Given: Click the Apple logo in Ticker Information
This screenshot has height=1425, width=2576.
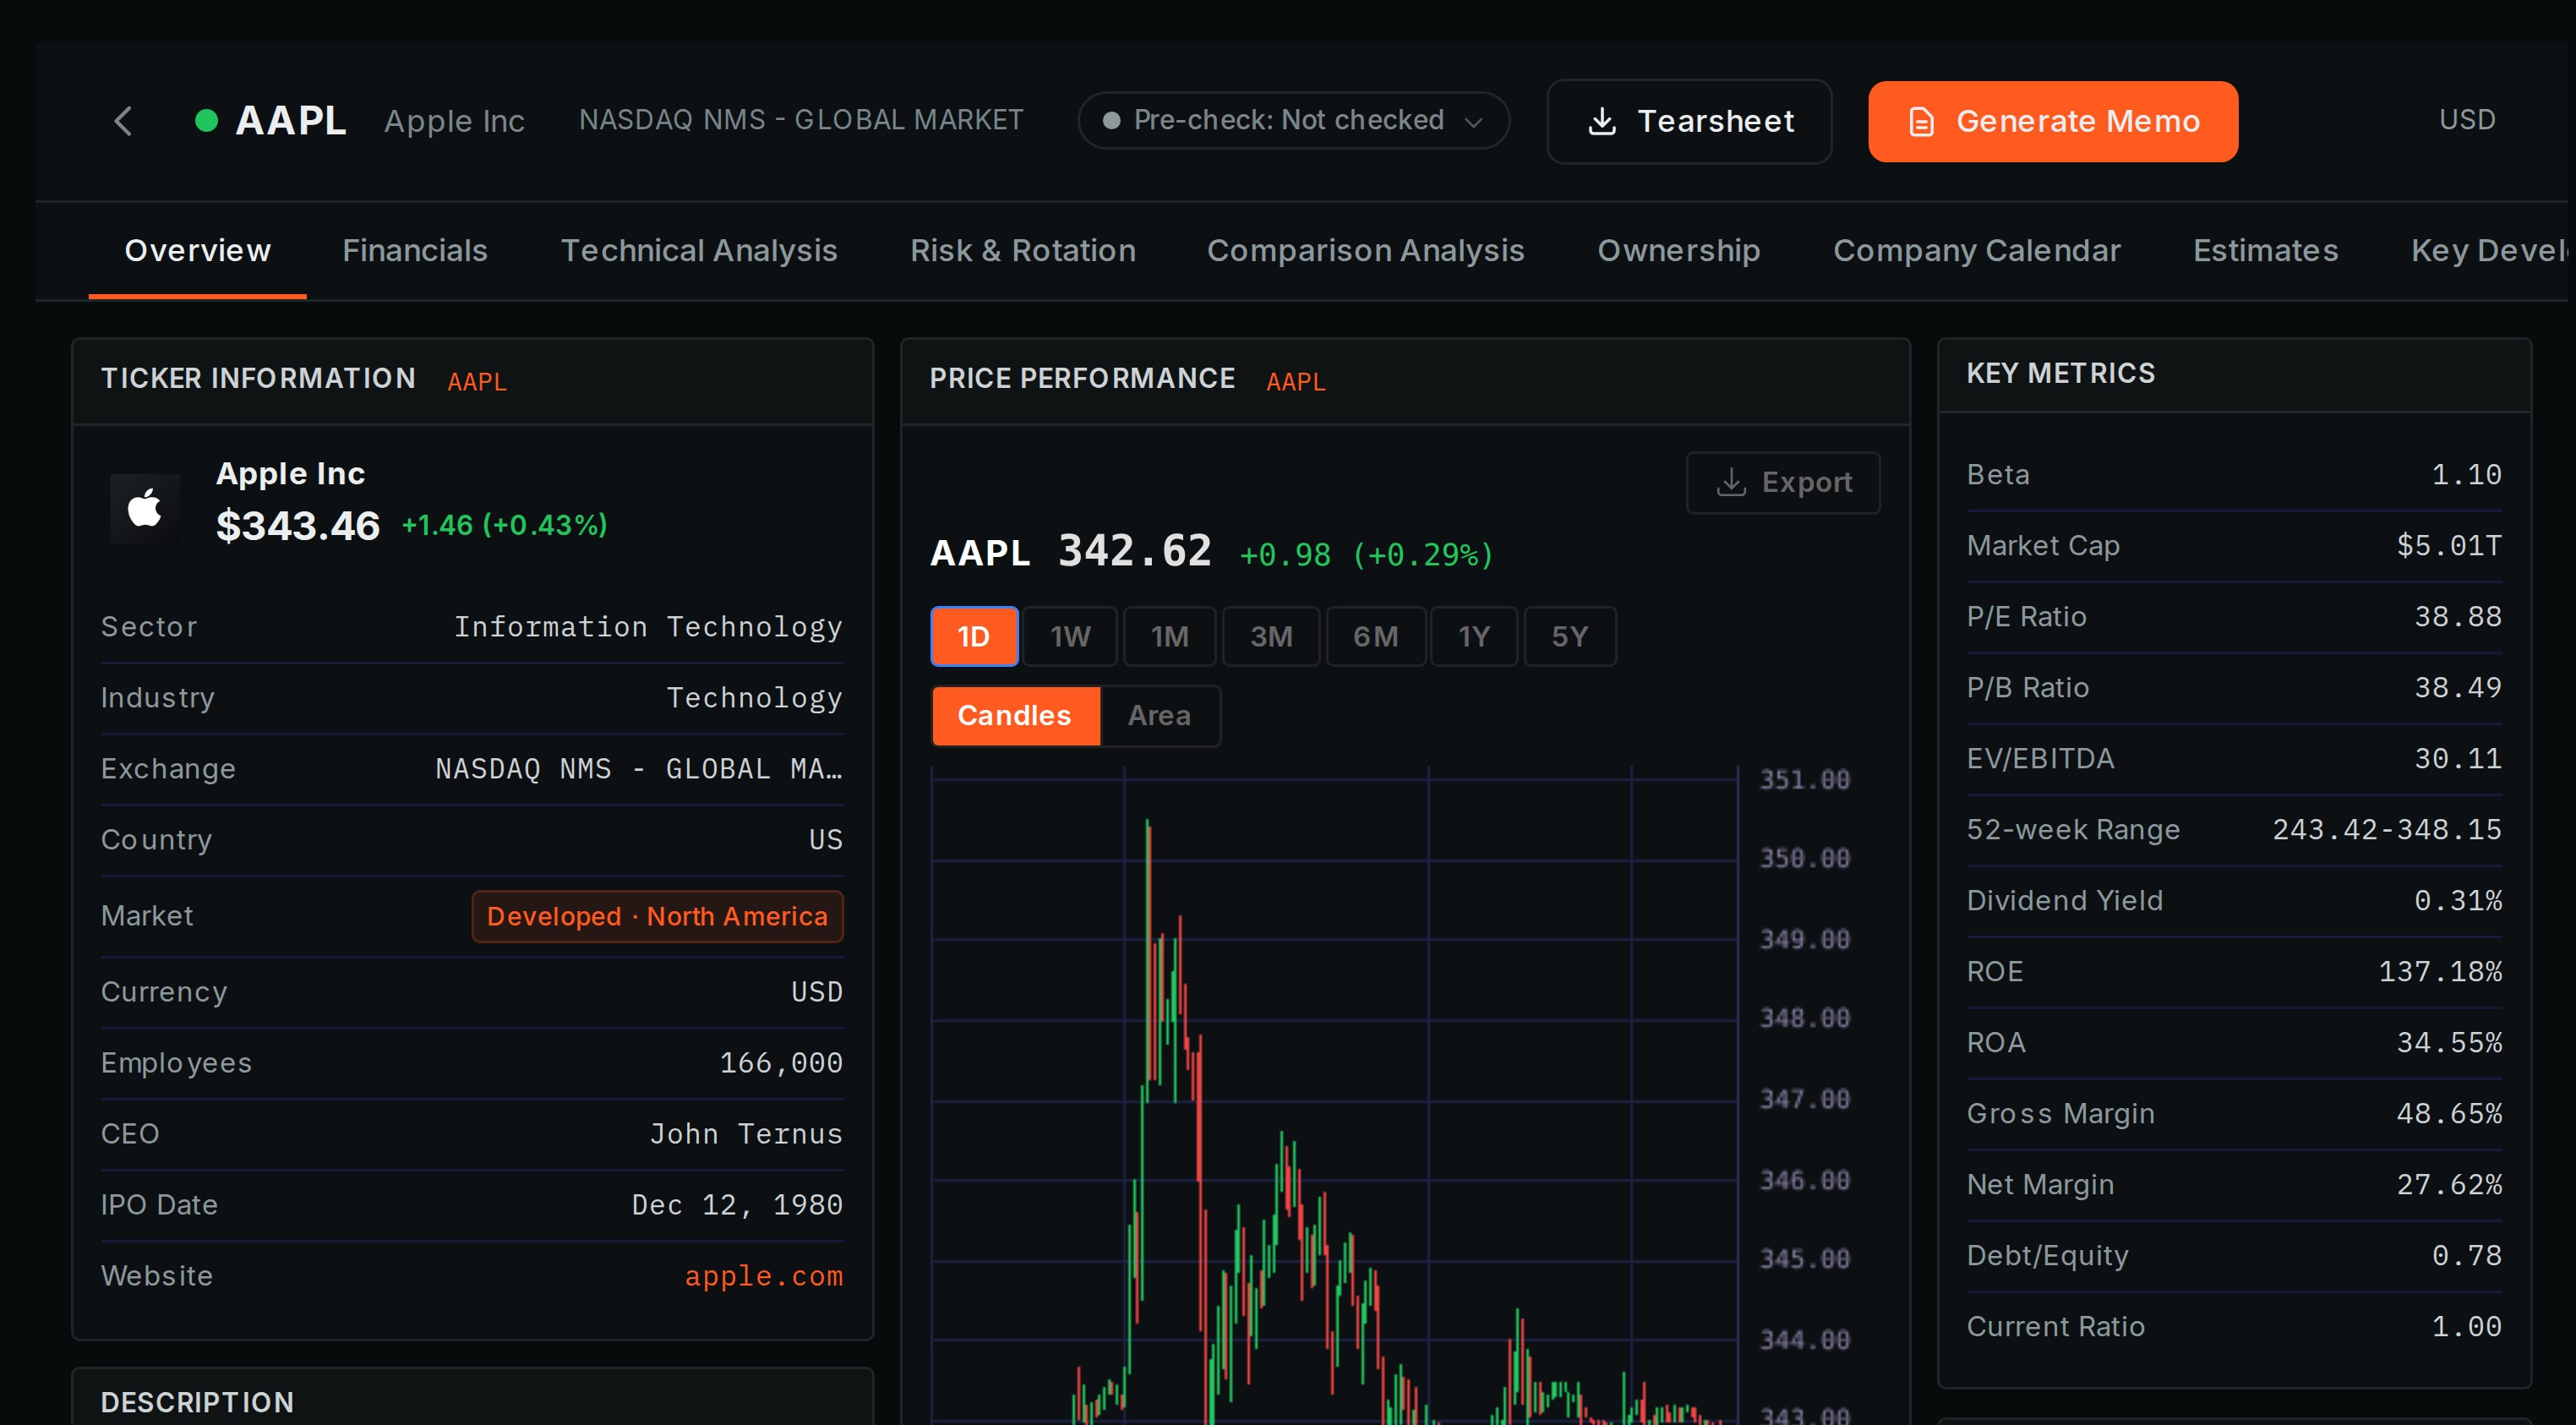Looking at the screenshot, I should [145, 508].
